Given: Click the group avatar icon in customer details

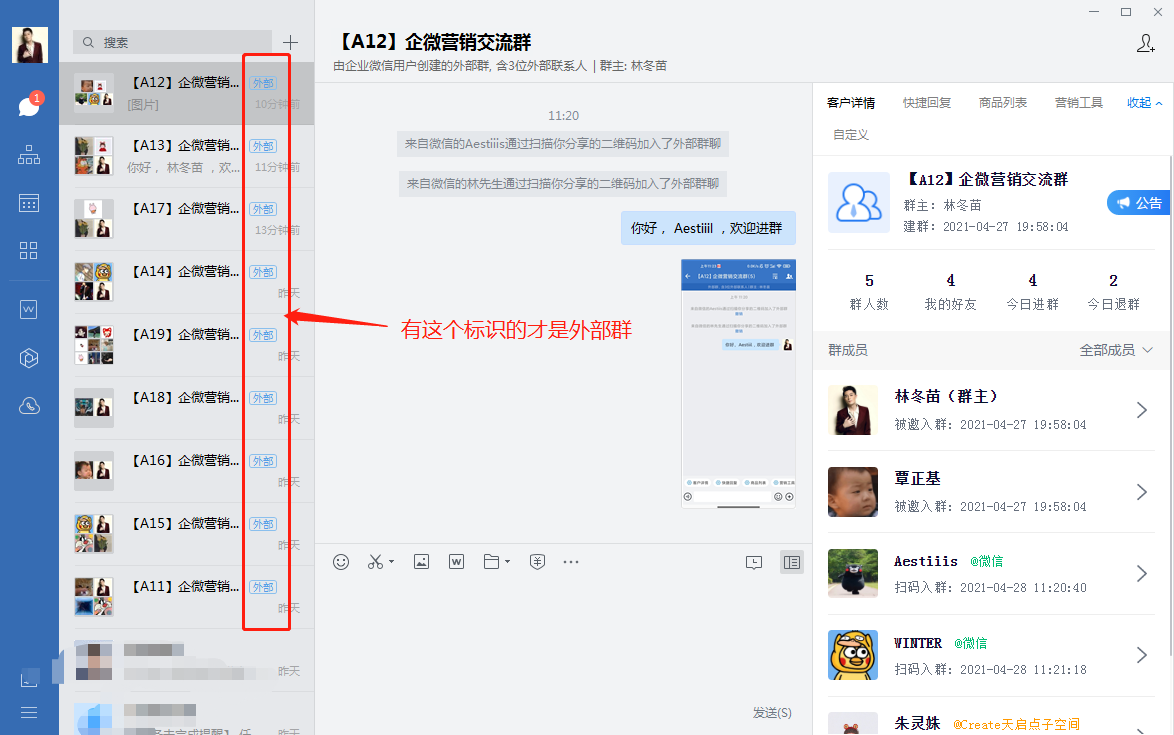Looking at the screenshot, I should coord(859,202).
